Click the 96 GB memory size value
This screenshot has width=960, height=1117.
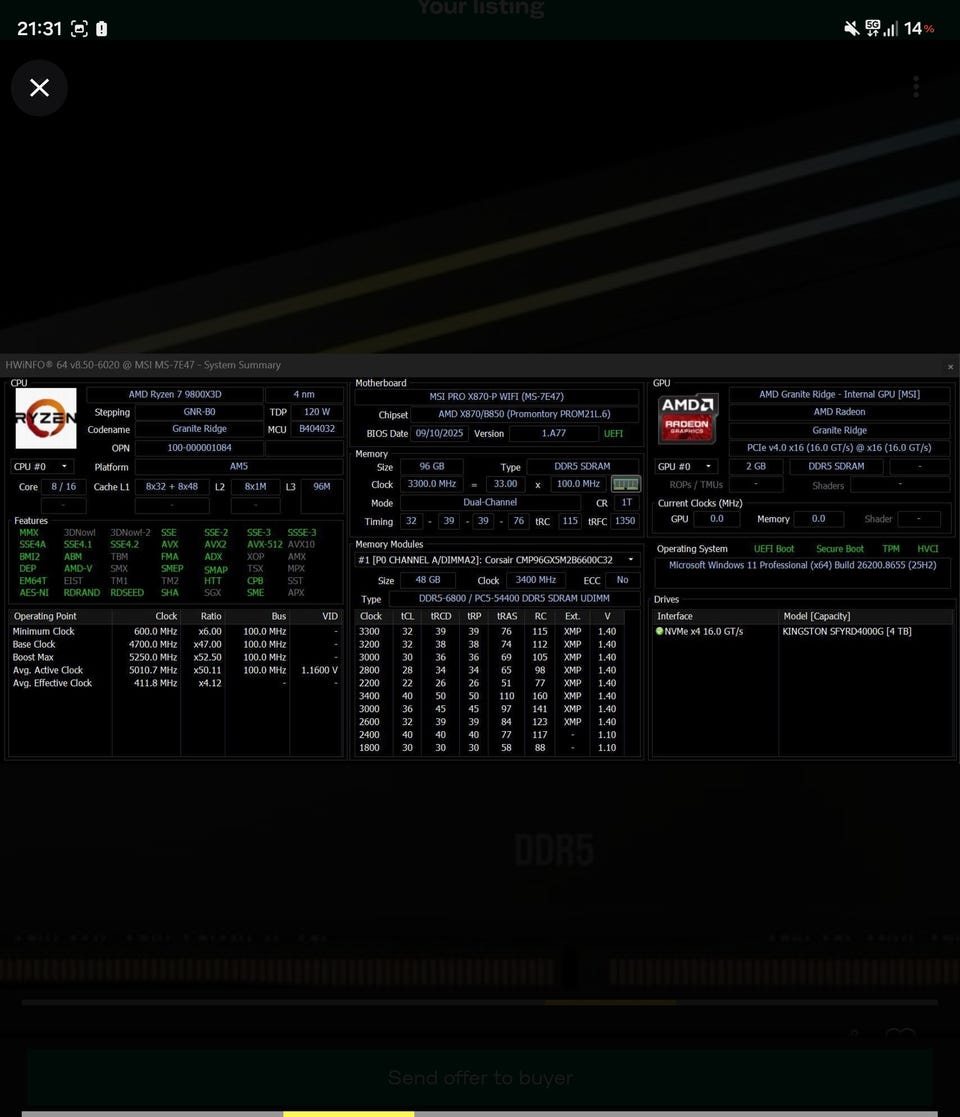[432, 466]
